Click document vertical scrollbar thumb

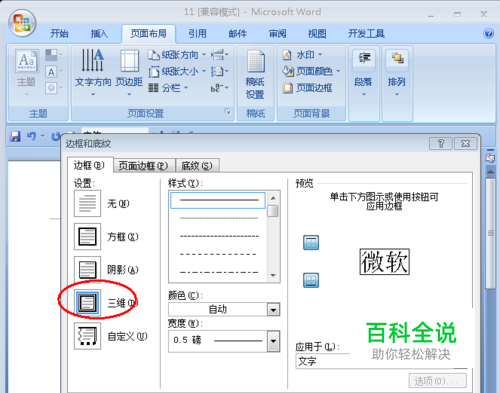490,233
